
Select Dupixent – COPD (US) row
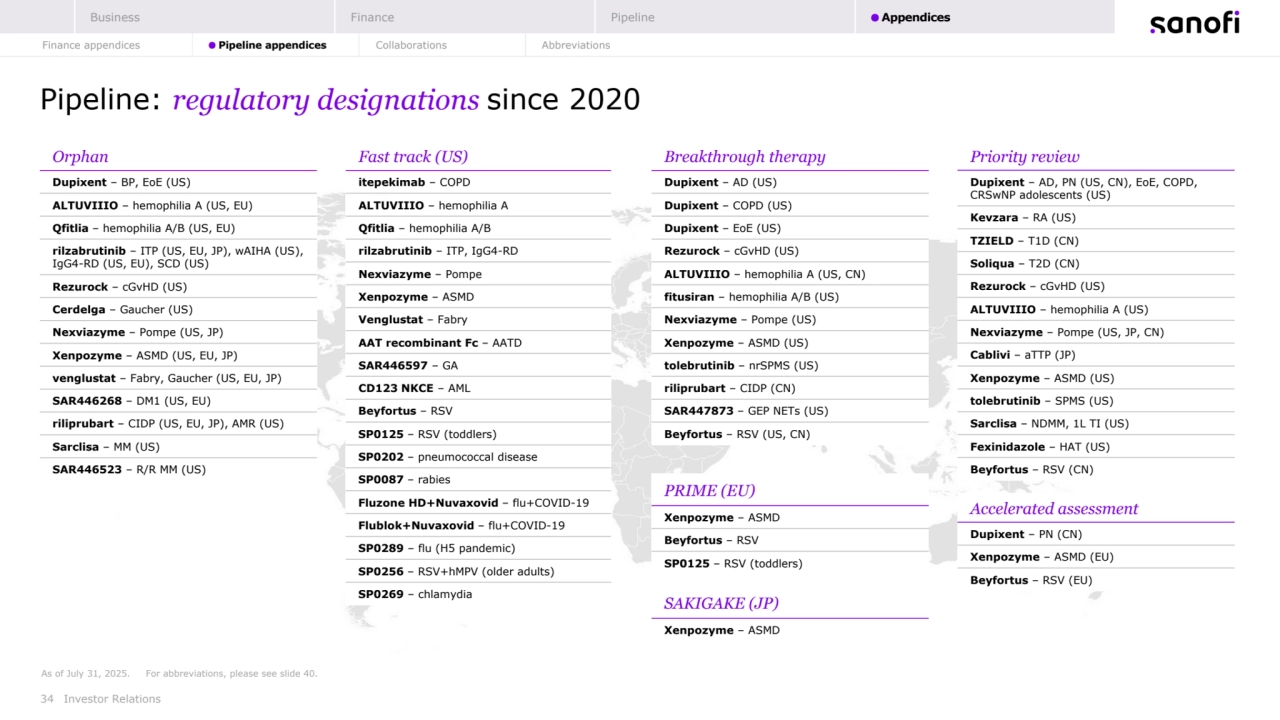790,205
